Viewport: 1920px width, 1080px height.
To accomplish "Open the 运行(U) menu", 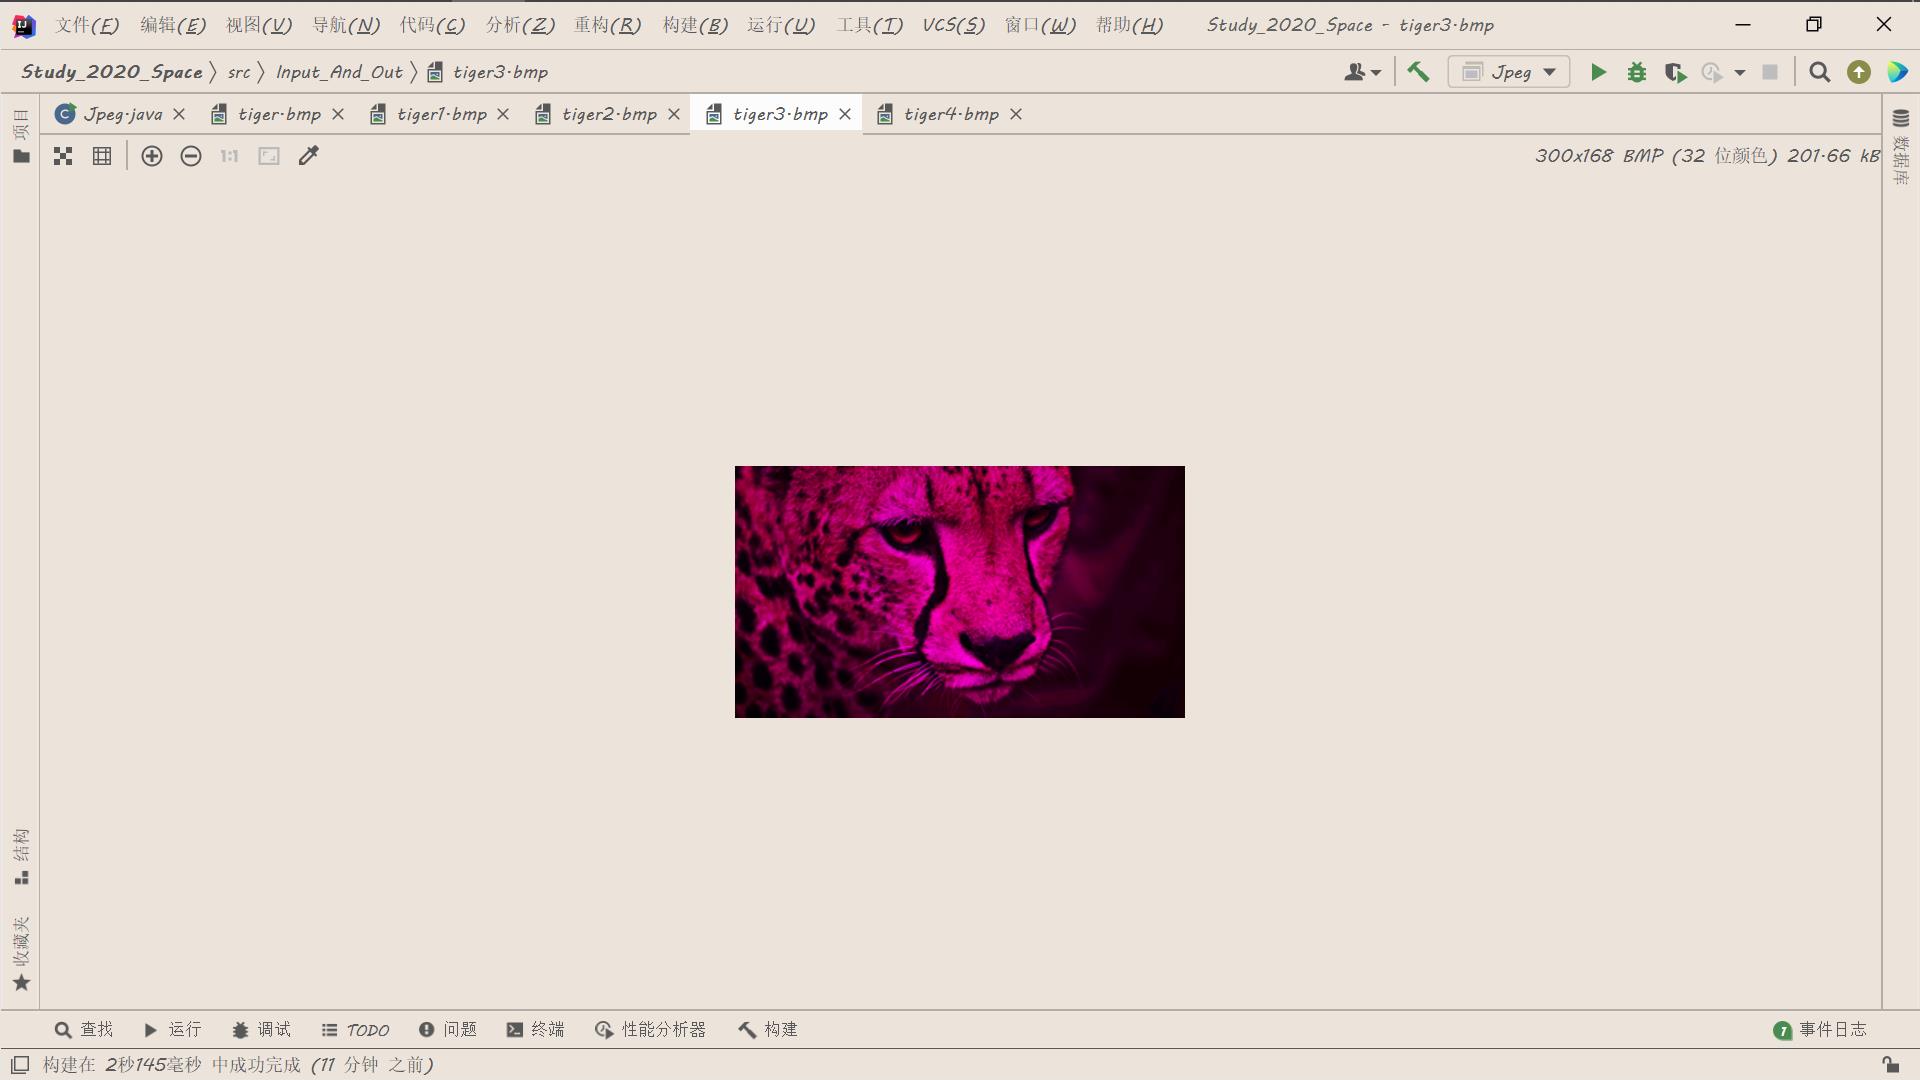I will coord(781,25).
